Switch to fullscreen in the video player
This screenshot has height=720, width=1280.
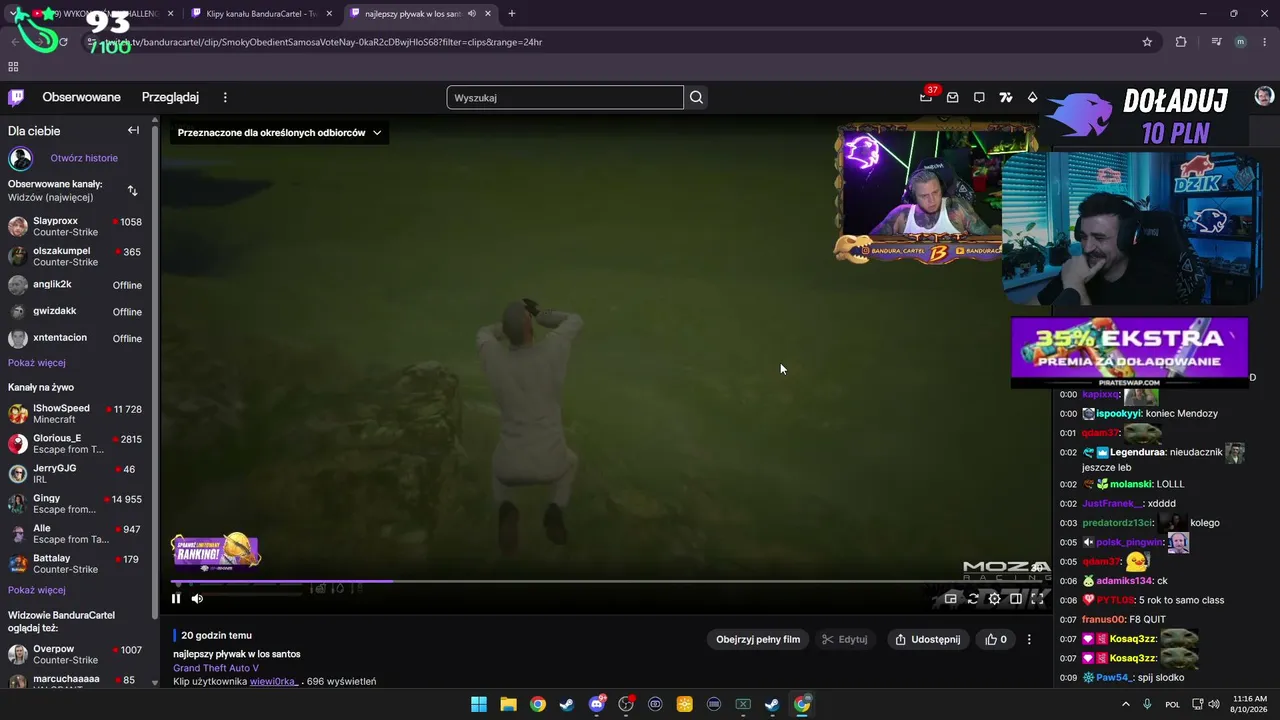[1037, 599]
